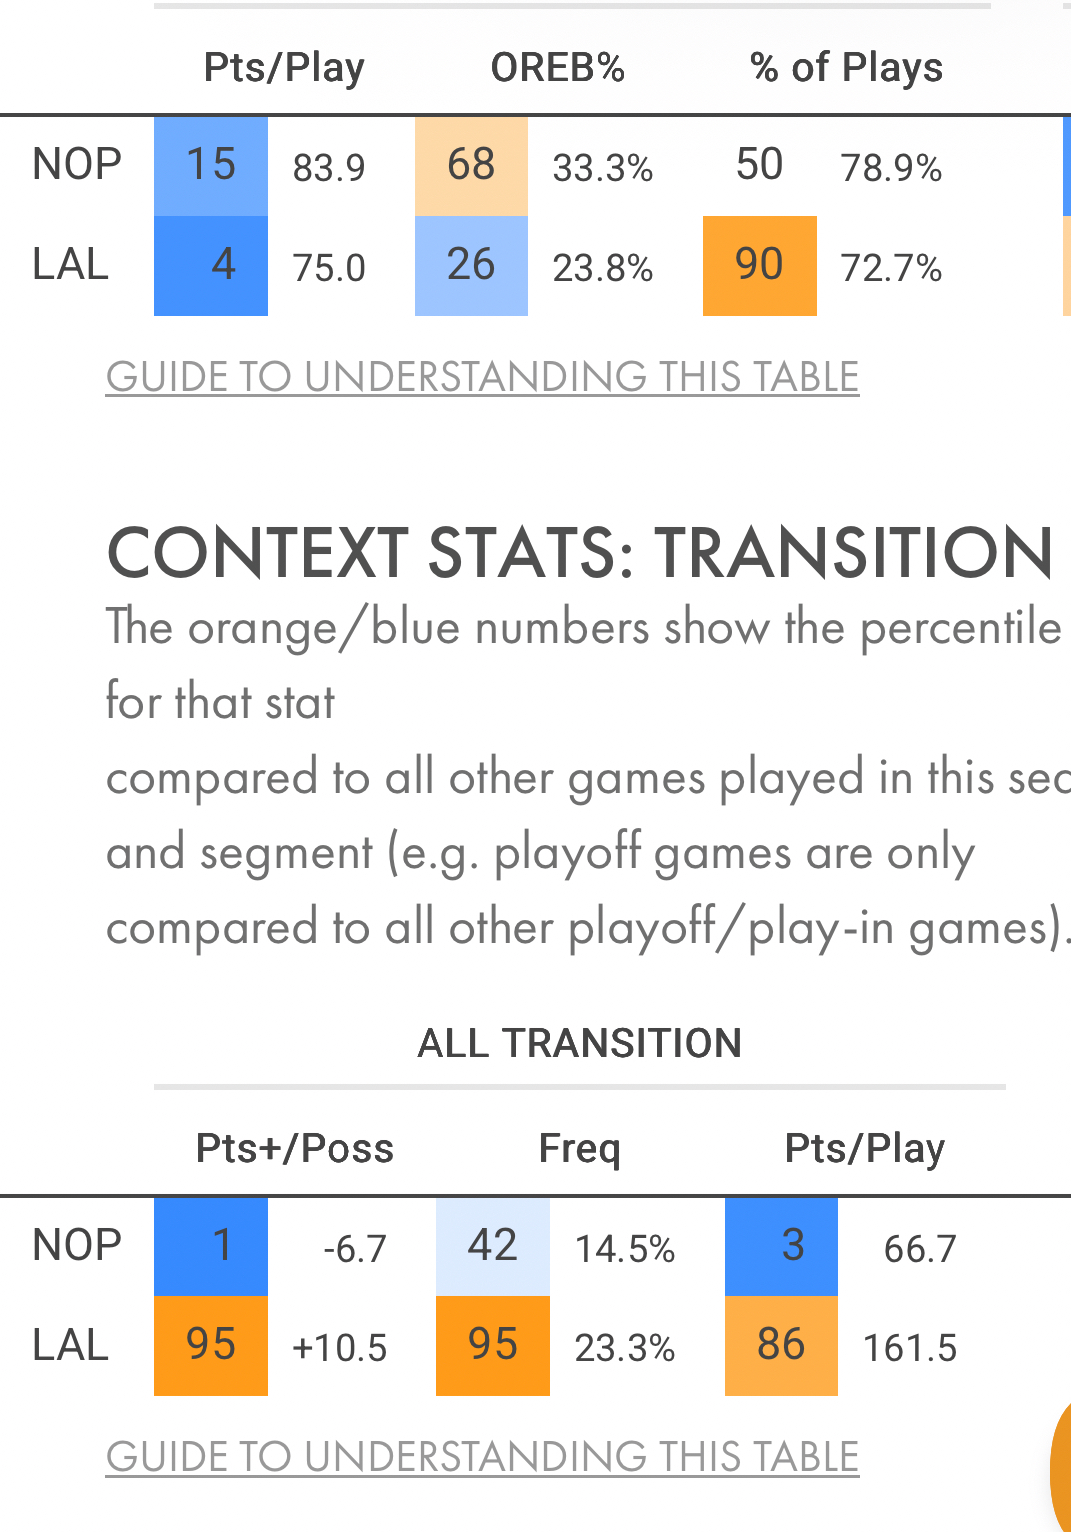This screenshot has height=1532, width=1071.
Task: Open the guide link below the OREB% table
Action: pos(482,377)
